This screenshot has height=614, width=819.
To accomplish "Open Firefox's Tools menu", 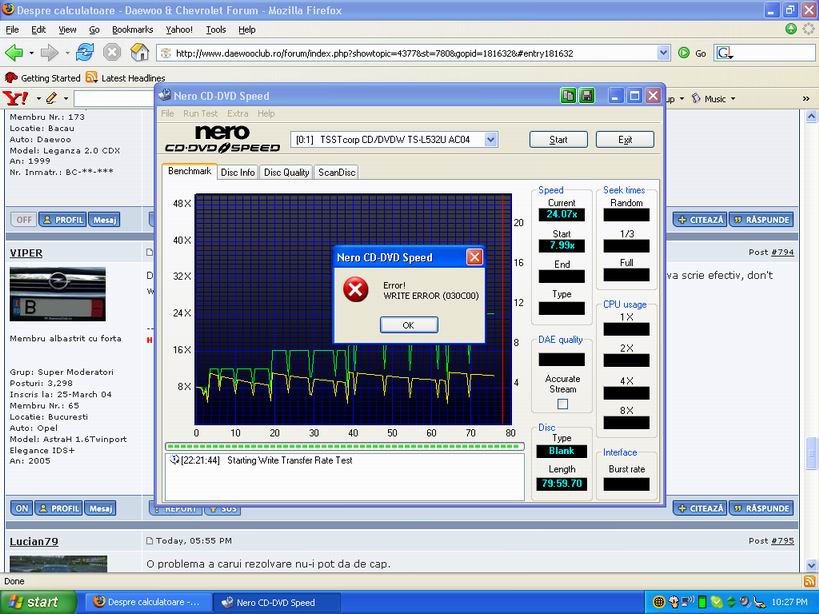I will coord(216,30).
